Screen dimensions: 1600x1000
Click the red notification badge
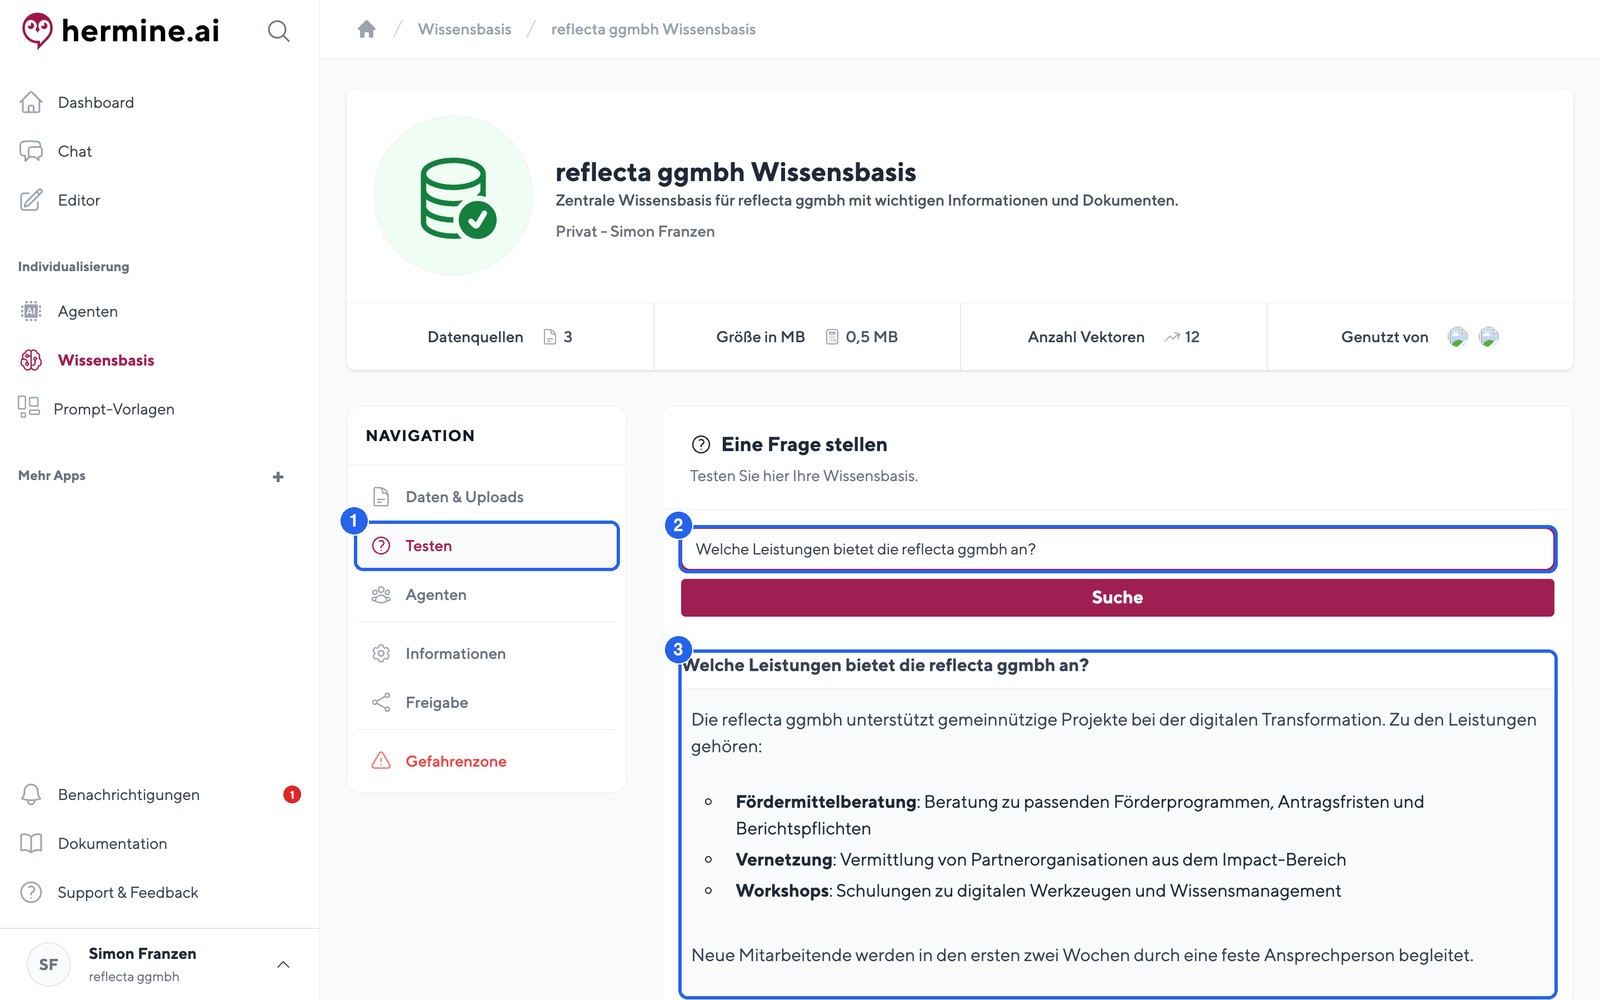[292, 794]
